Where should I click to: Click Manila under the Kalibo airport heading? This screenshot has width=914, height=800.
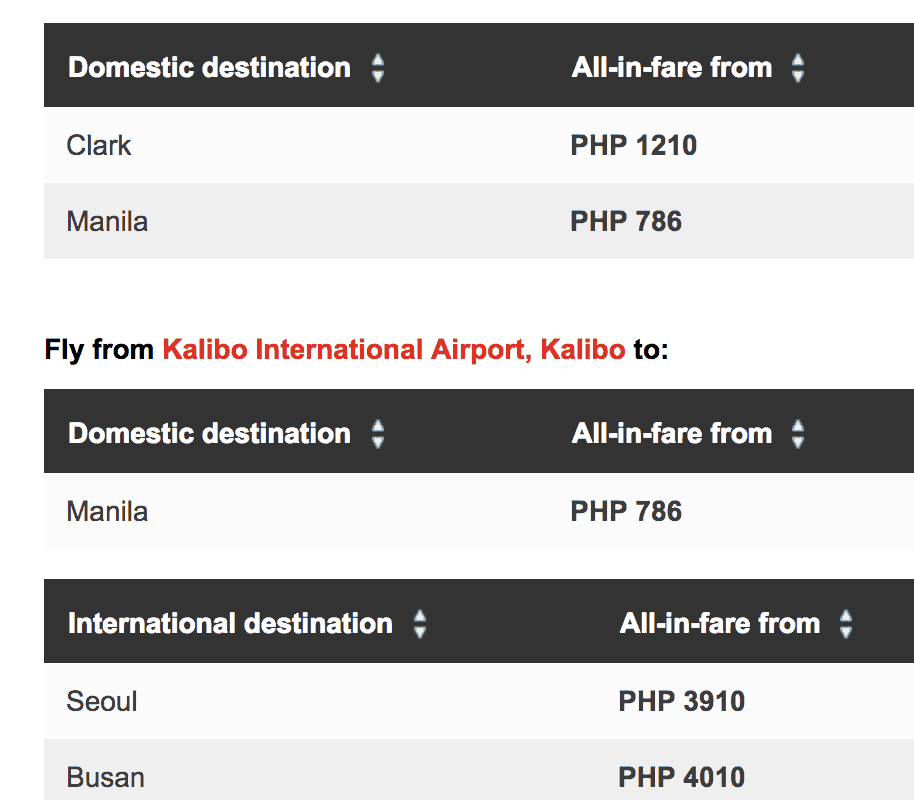pyautogui.click(x=107, y=512)
